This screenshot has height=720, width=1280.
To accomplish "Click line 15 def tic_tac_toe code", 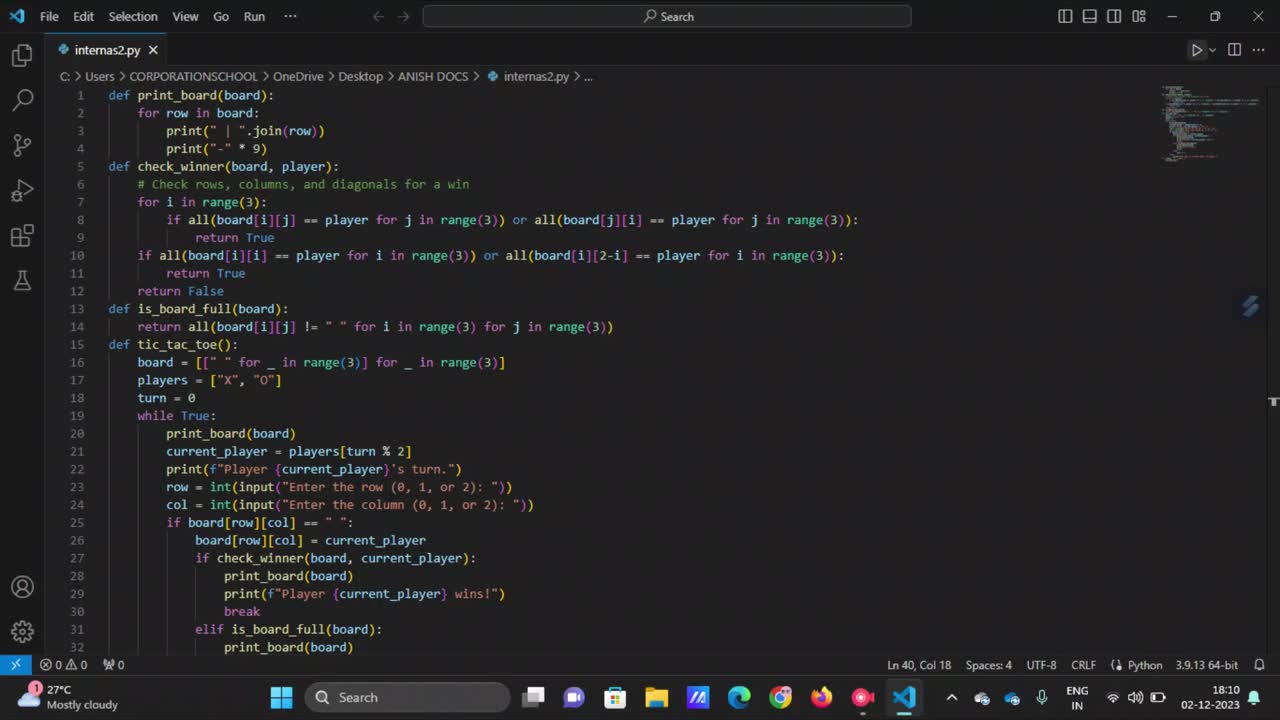I will click(x=173, y=344).
